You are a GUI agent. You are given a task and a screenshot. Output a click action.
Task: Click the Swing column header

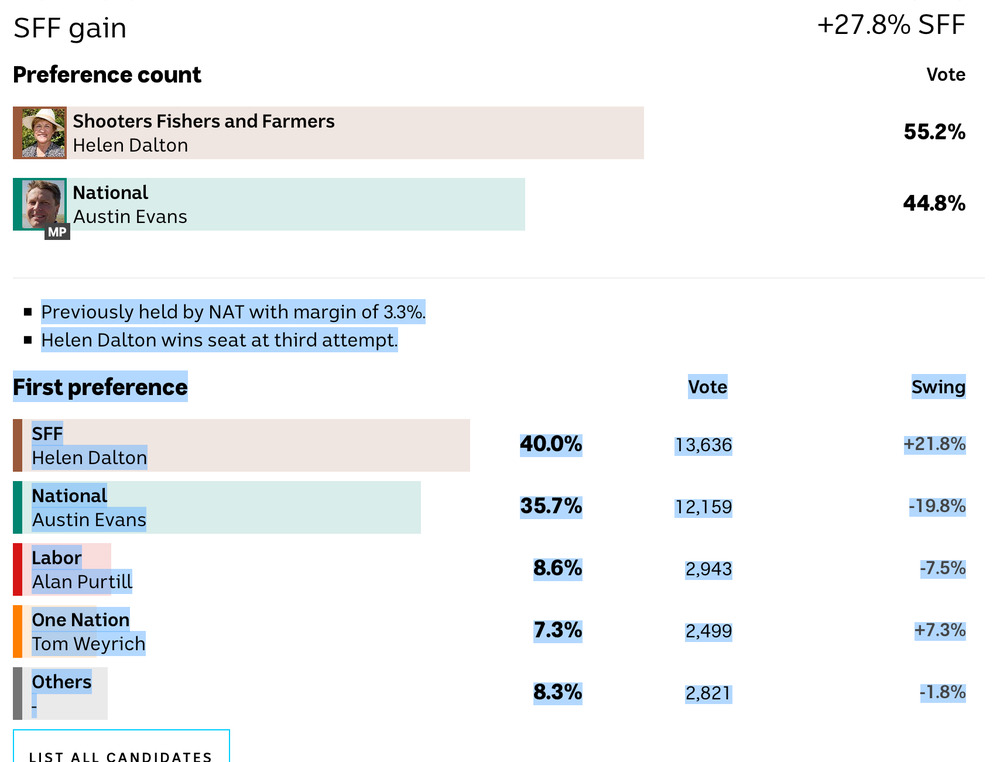938,387
